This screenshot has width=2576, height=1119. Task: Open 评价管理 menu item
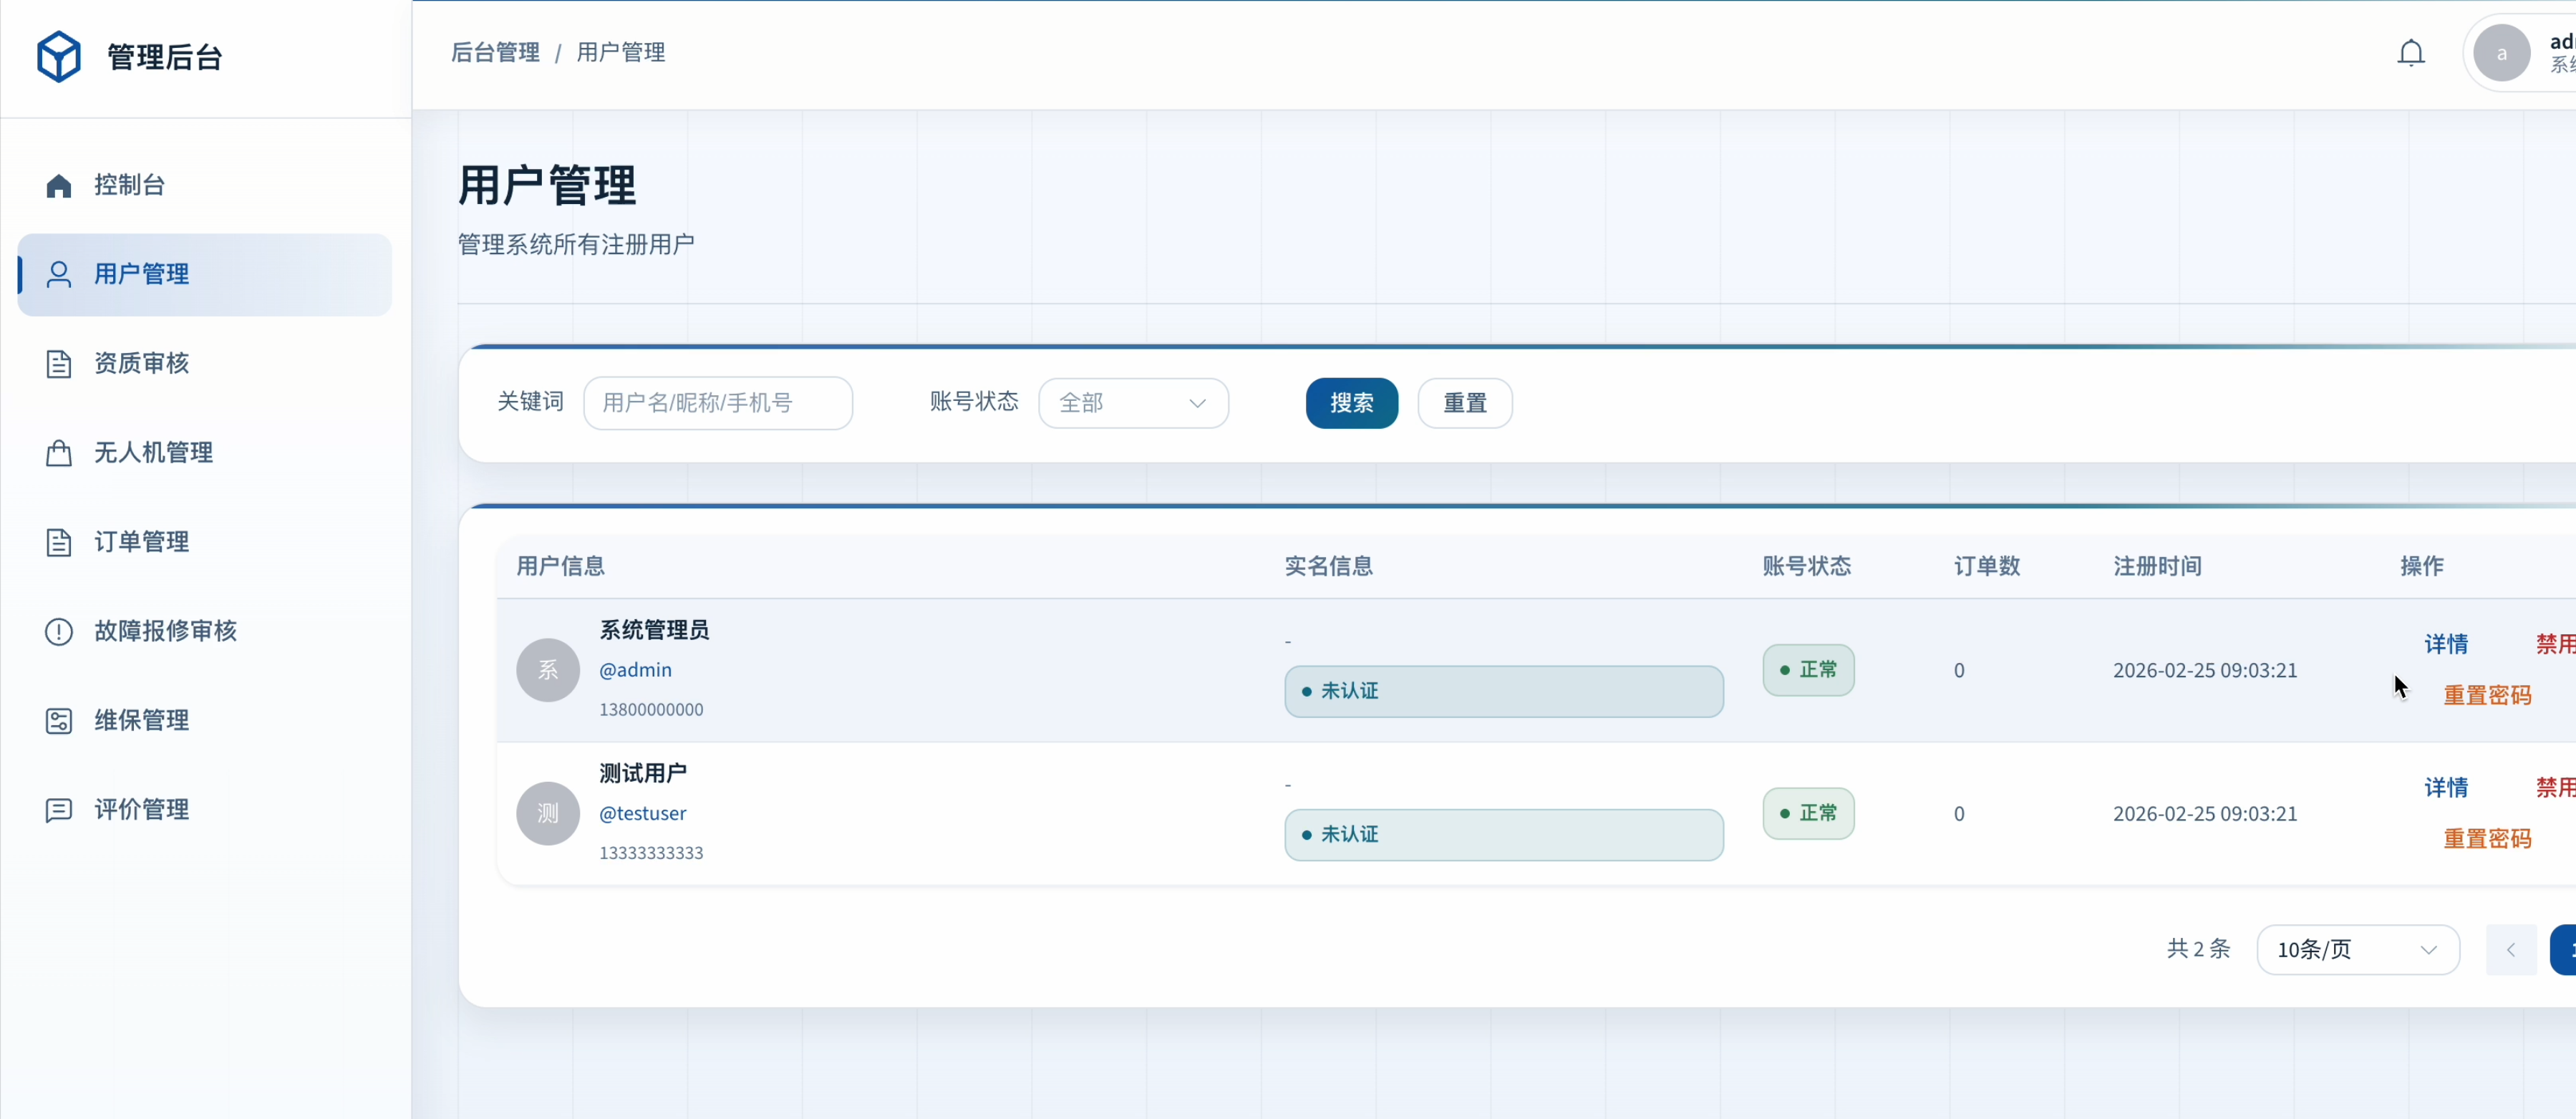point(205,809)
